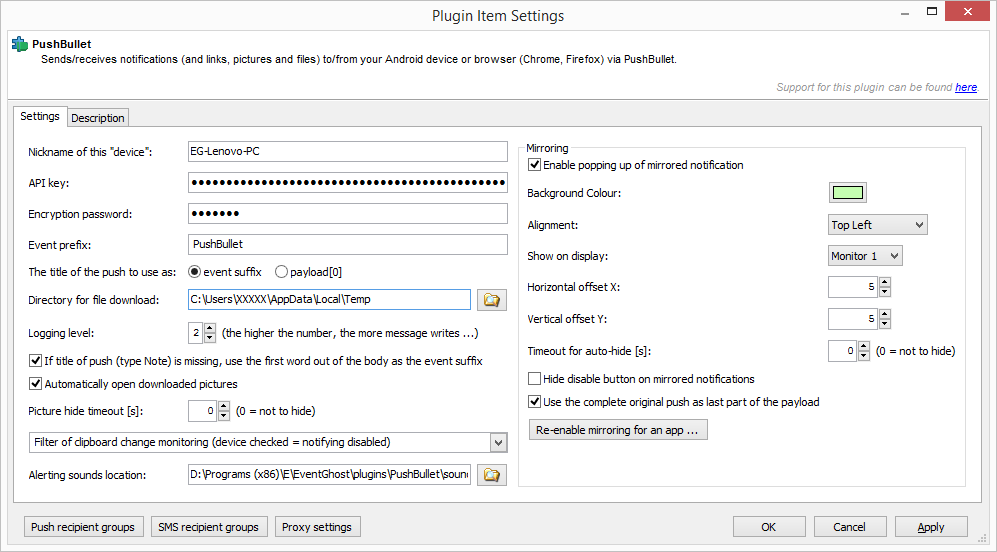Image resolution: width=997 pixels, height=552 pixels.
Task: Increase Timeout for auto-hide spinner
Action: tap(863, 346)
